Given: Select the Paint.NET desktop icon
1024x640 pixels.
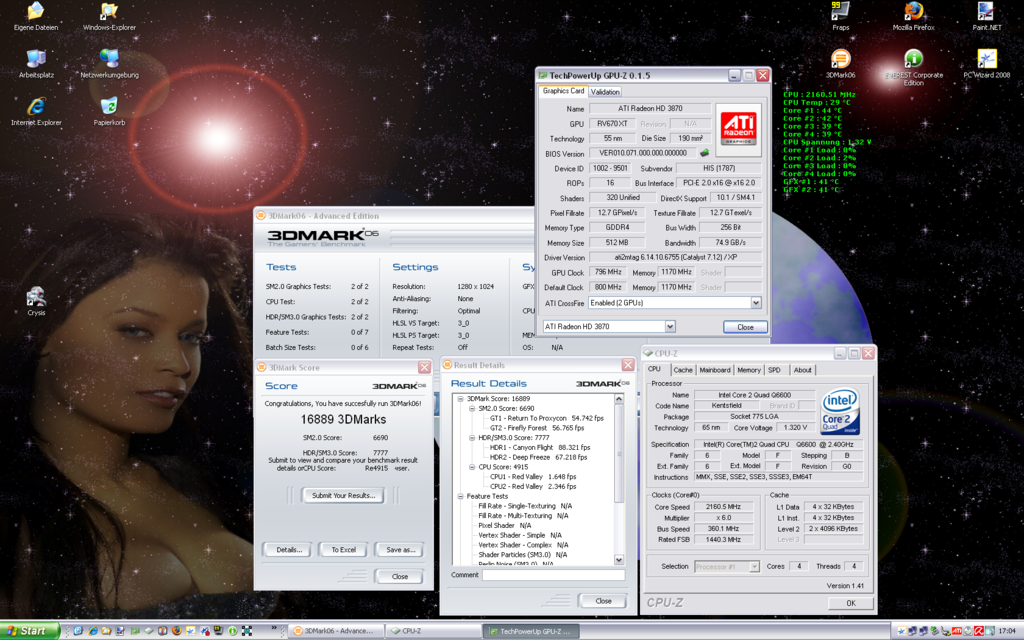Looking at the screenshot, I should [x=986, y=16].
